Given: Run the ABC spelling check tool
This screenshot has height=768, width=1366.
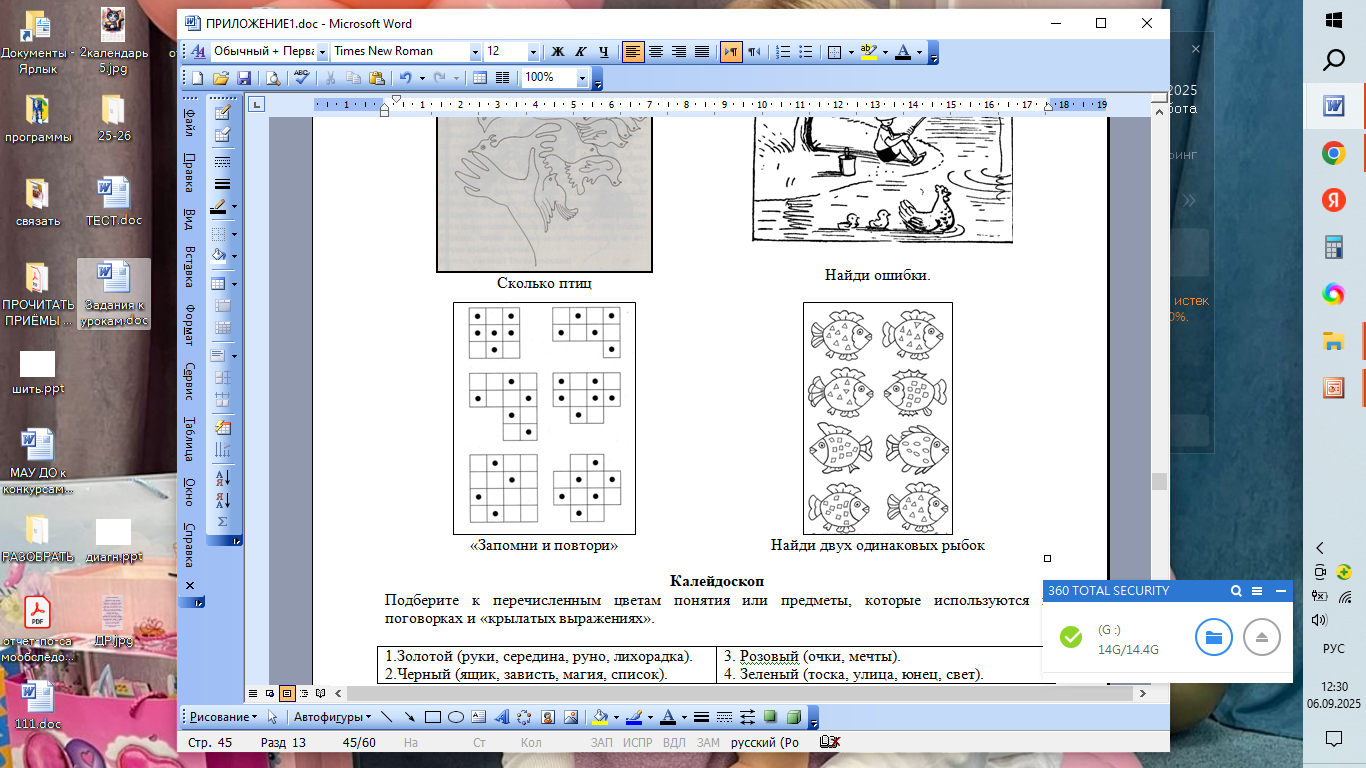Looking at the screenshot, I should pos(301,78).
